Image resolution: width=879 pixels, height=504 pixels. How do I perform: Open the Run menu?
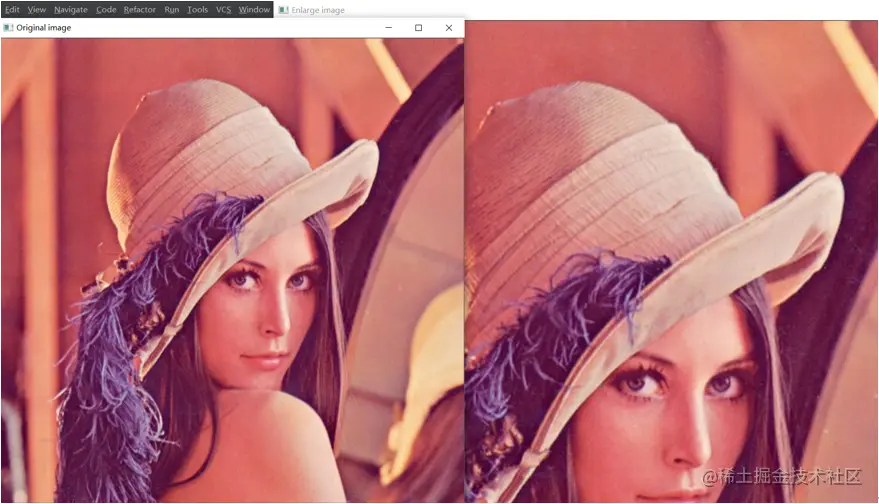point(172,10)
